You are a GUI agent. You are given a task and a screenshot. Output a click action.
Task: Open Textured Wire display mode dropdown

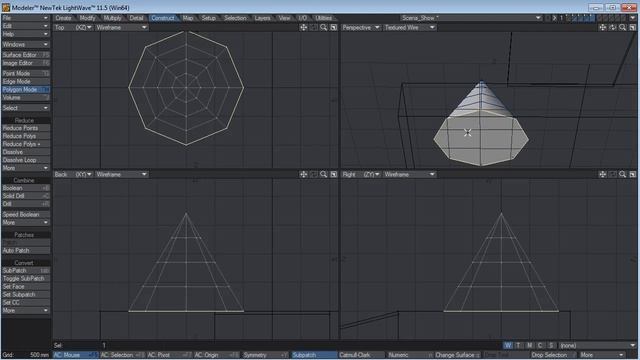pyautogui.click(x=410, y=27)
